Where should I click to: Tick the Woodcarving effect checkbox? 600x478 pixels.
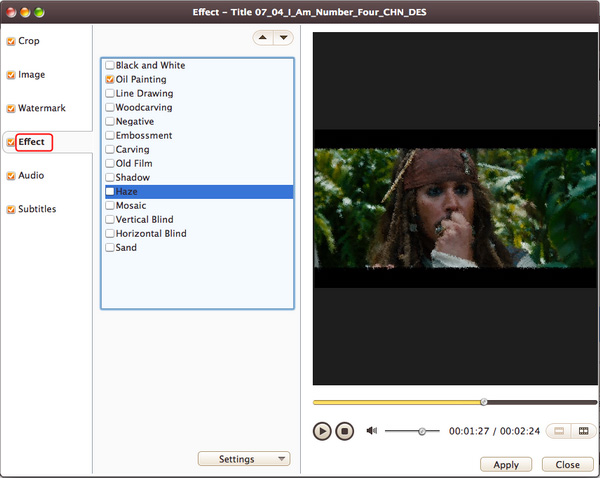110,107
